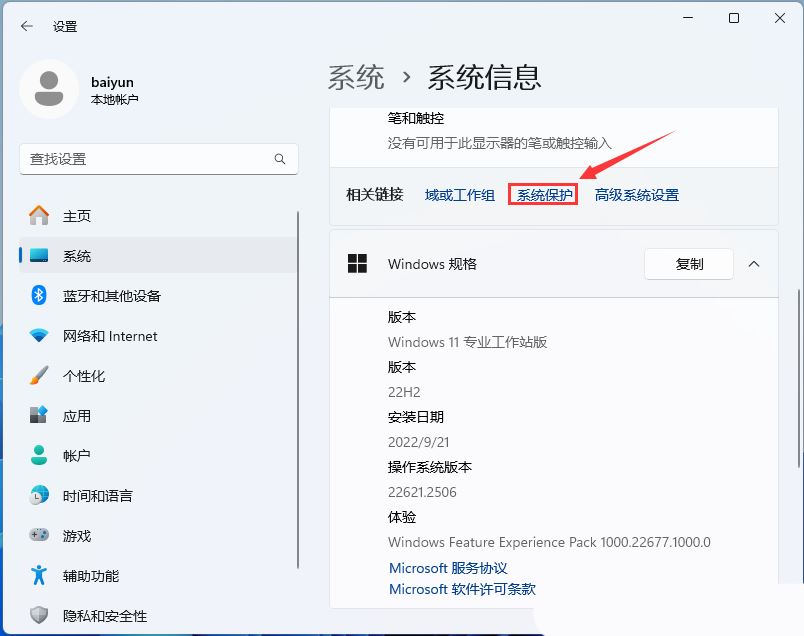804x636 pixels.
Task: Click the Wi-Fi icon for 网络和 Internet
Action: (x=37, y=336)
